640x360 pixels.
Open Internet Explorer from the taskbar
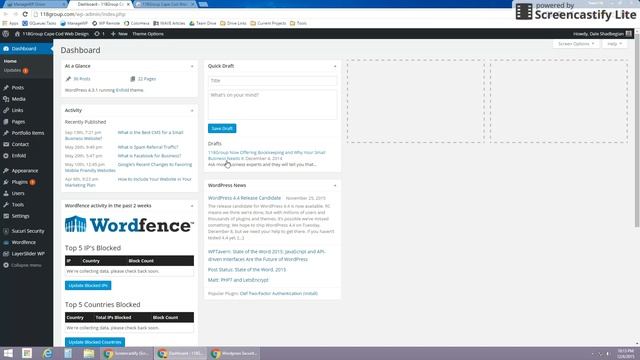tap(47, 353)
